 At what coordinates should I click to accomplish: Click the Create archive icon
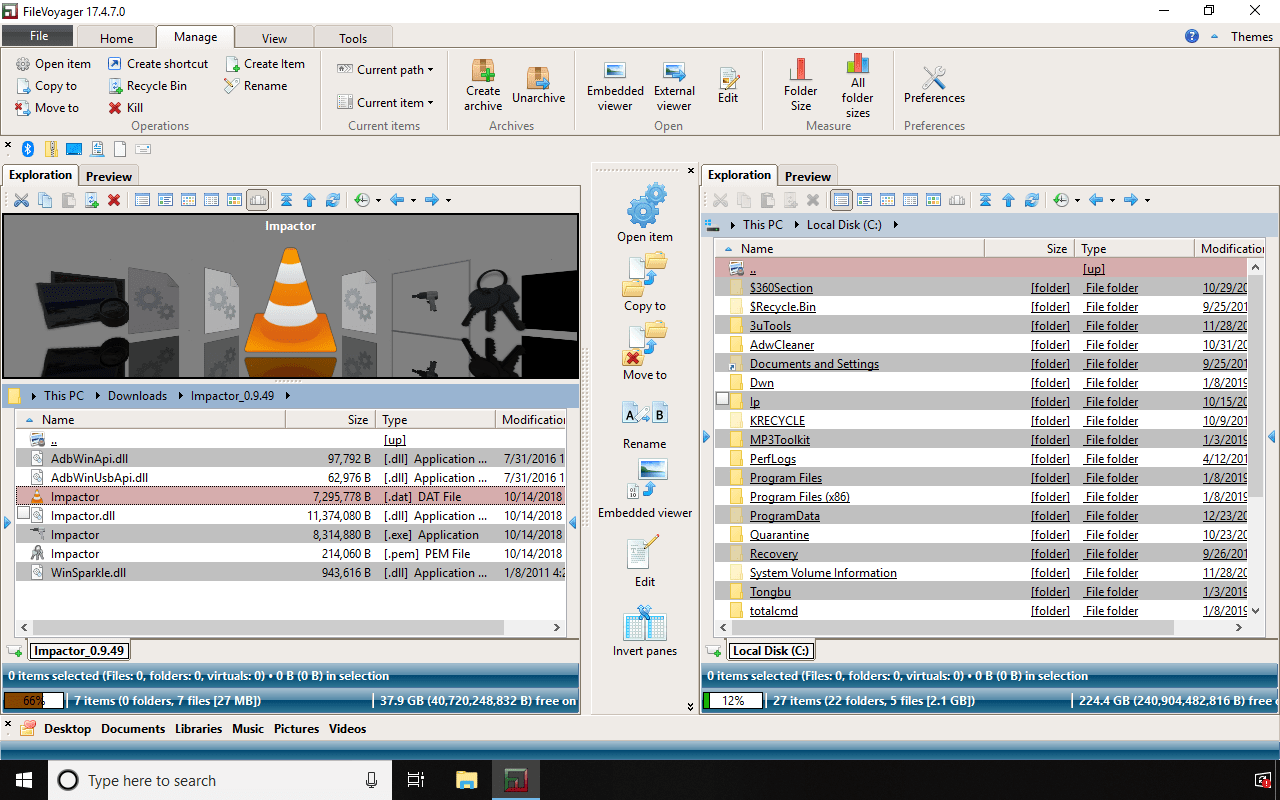(x=483, y=84)
